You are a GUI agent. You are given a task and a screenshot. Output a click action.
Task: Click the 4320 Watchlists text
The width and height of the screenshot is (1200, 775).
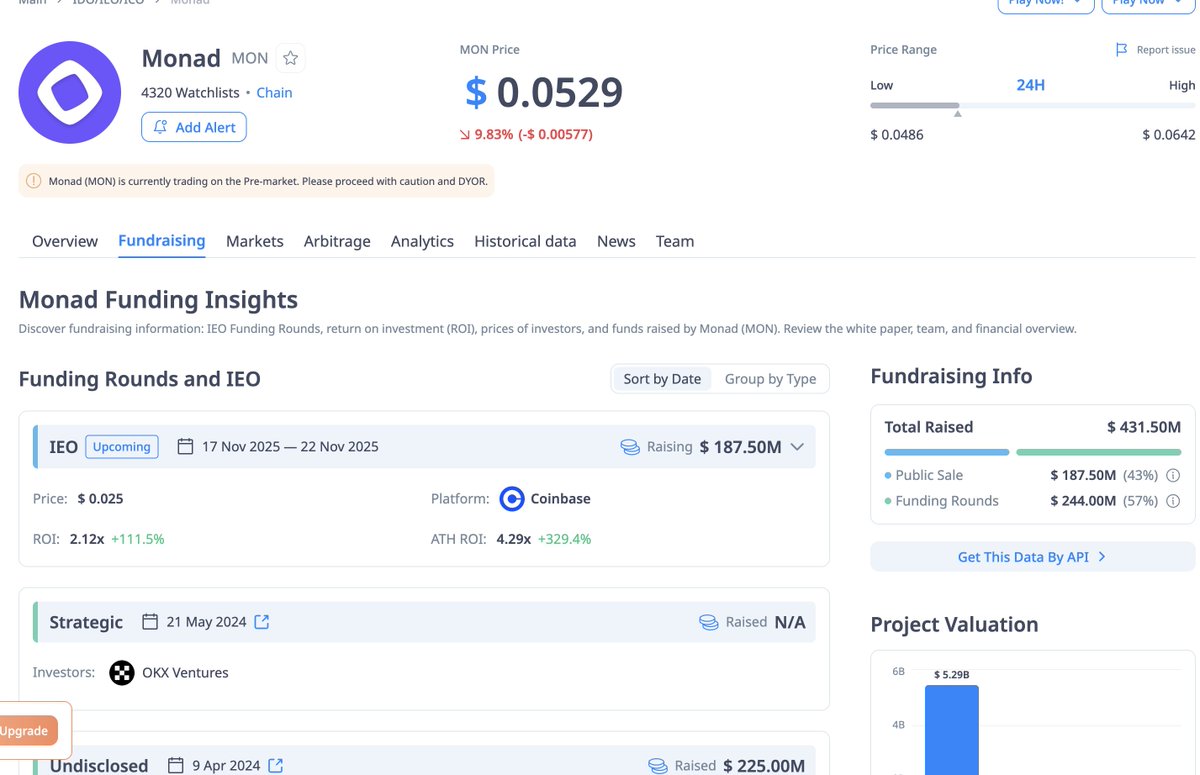(x=190, y=92)
